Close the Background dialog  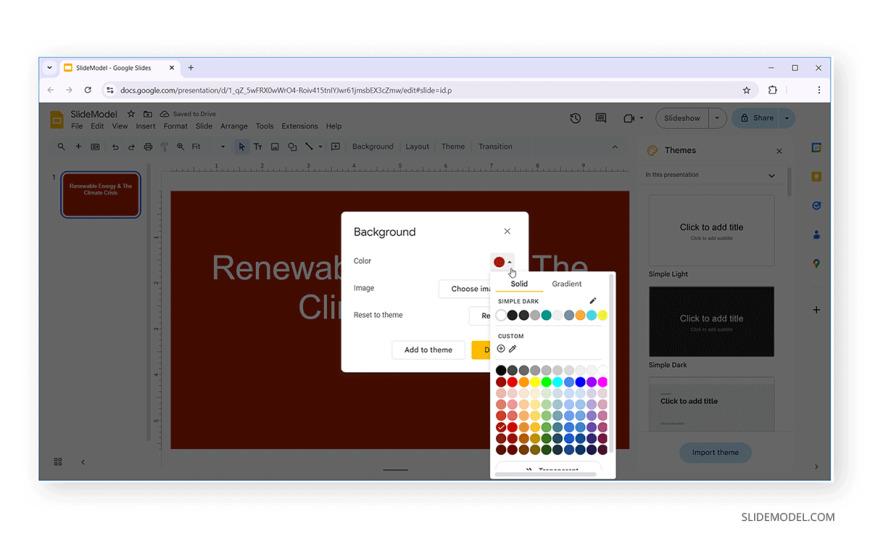click(507, 231)
